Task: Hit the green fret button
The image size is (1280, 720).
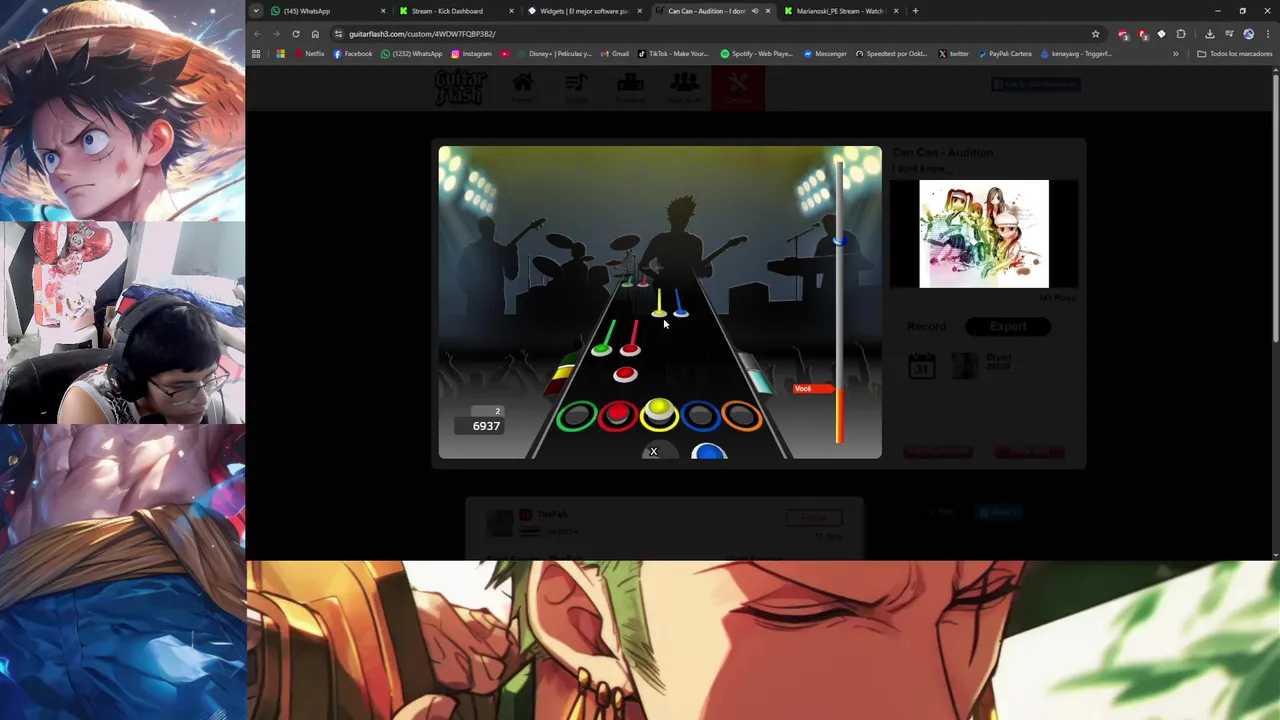Action: 576,416
